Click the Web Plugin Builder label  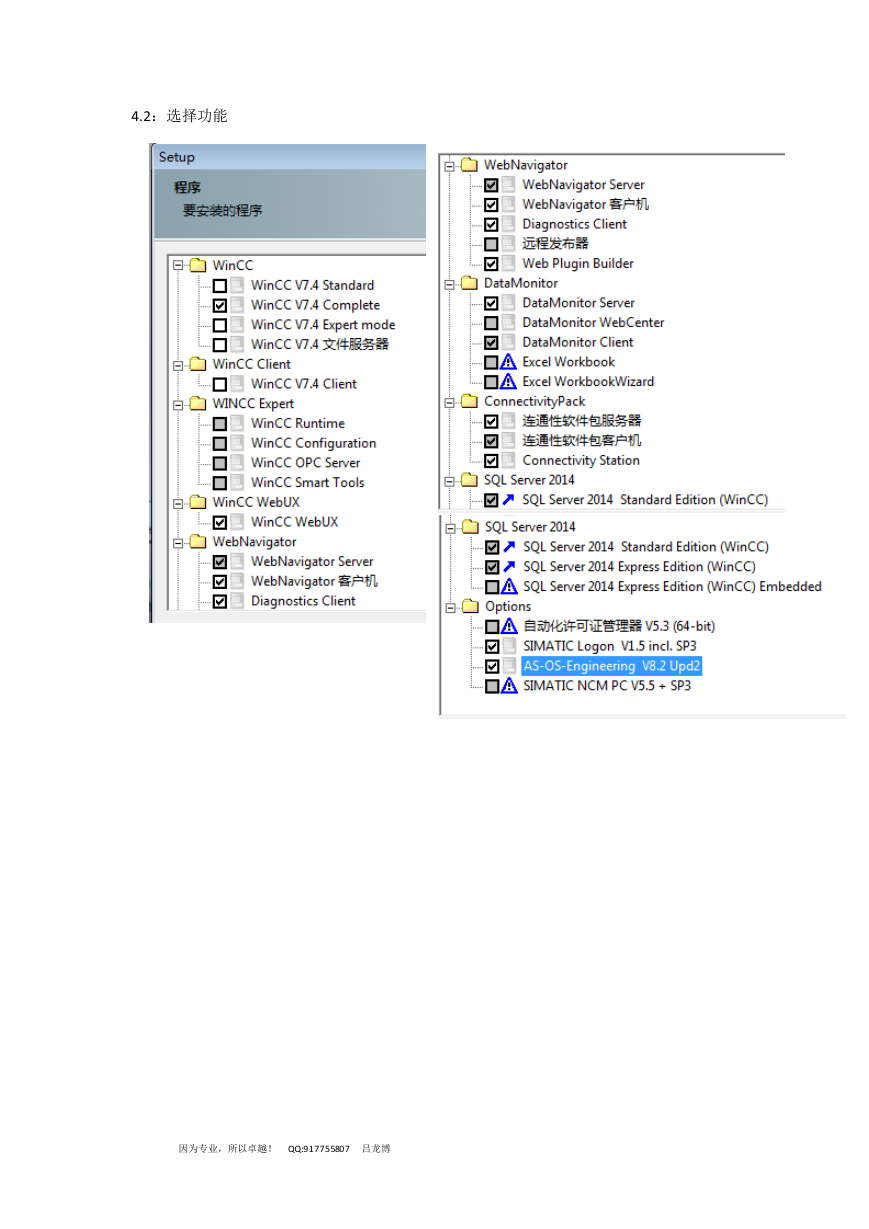click(x=578, y=264)
